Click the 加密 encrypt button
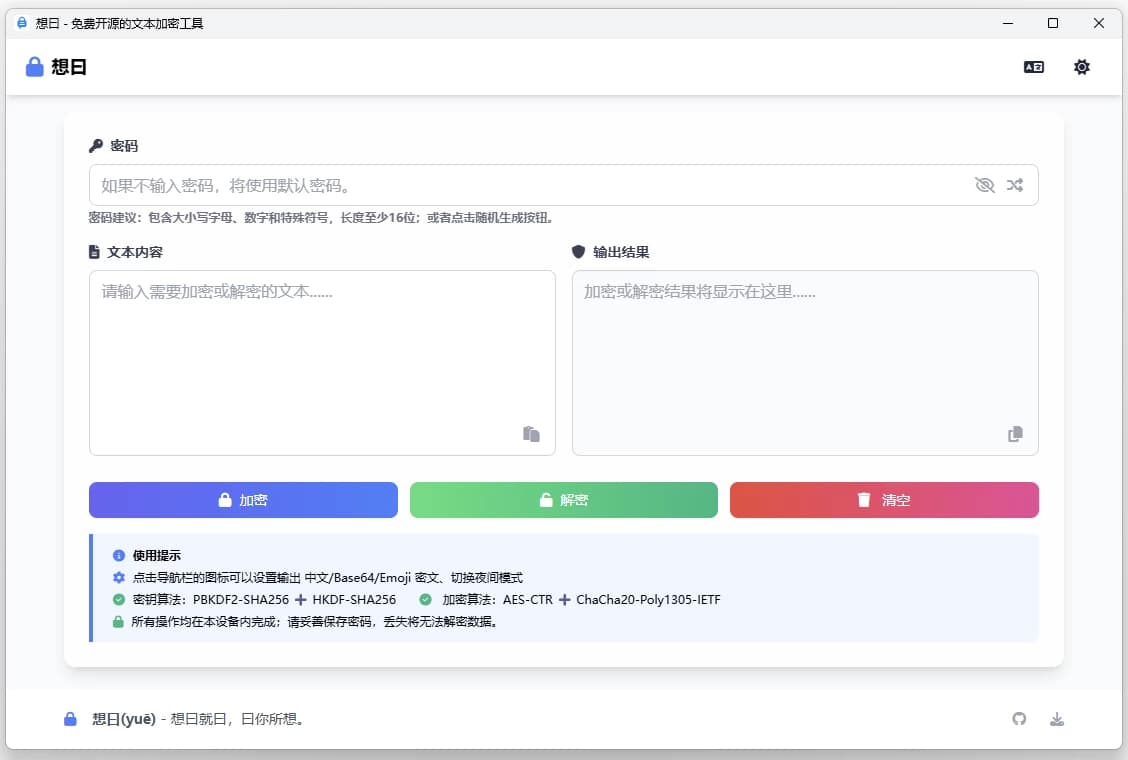This screenshot has height=760, width=1128. pyautogui.click(x=243, y=500)
